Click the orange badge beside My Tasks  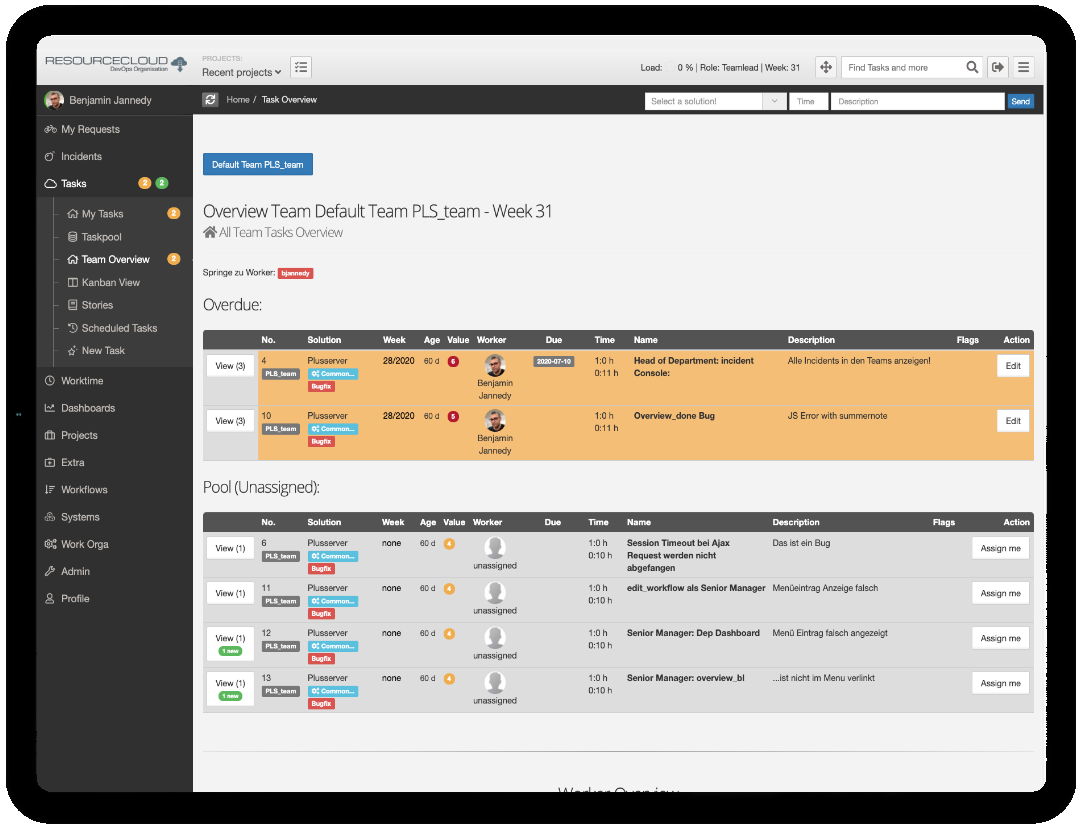174,213
